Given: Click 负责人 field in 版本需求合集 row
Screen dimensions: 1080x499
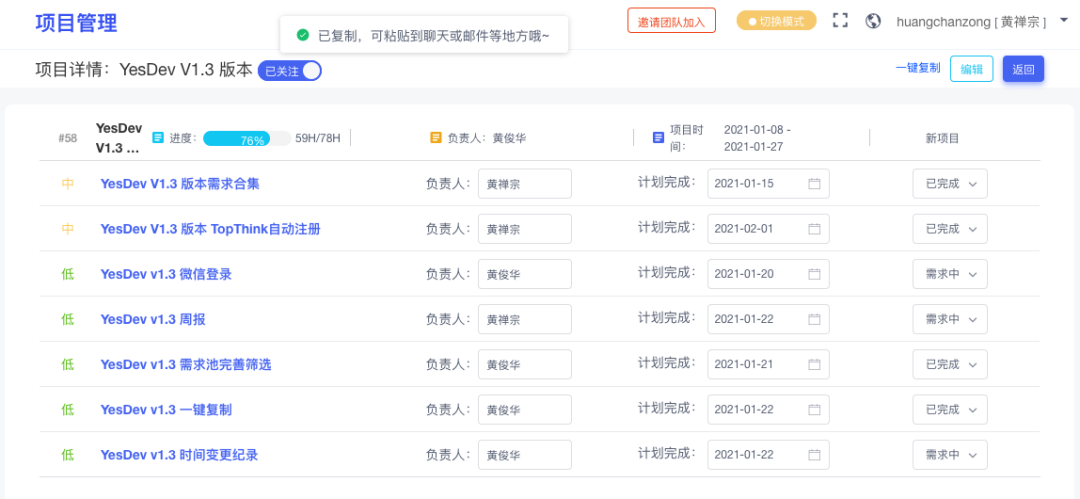Looking at the screenshot, I should click(x=525, y=183).
